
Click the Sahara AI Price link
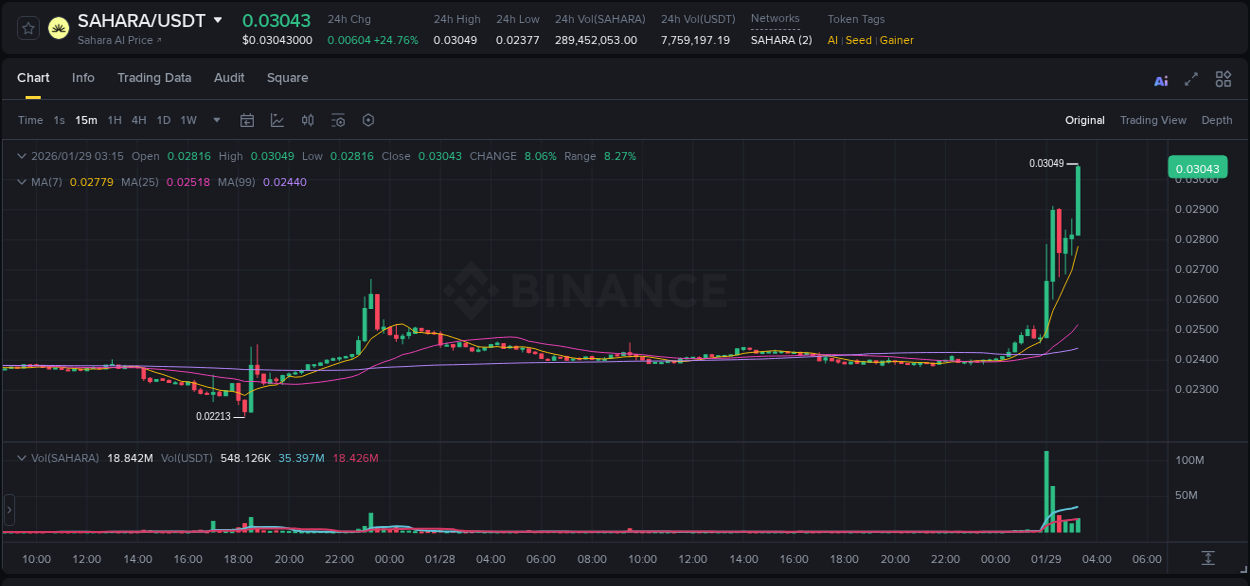(119, 40)
